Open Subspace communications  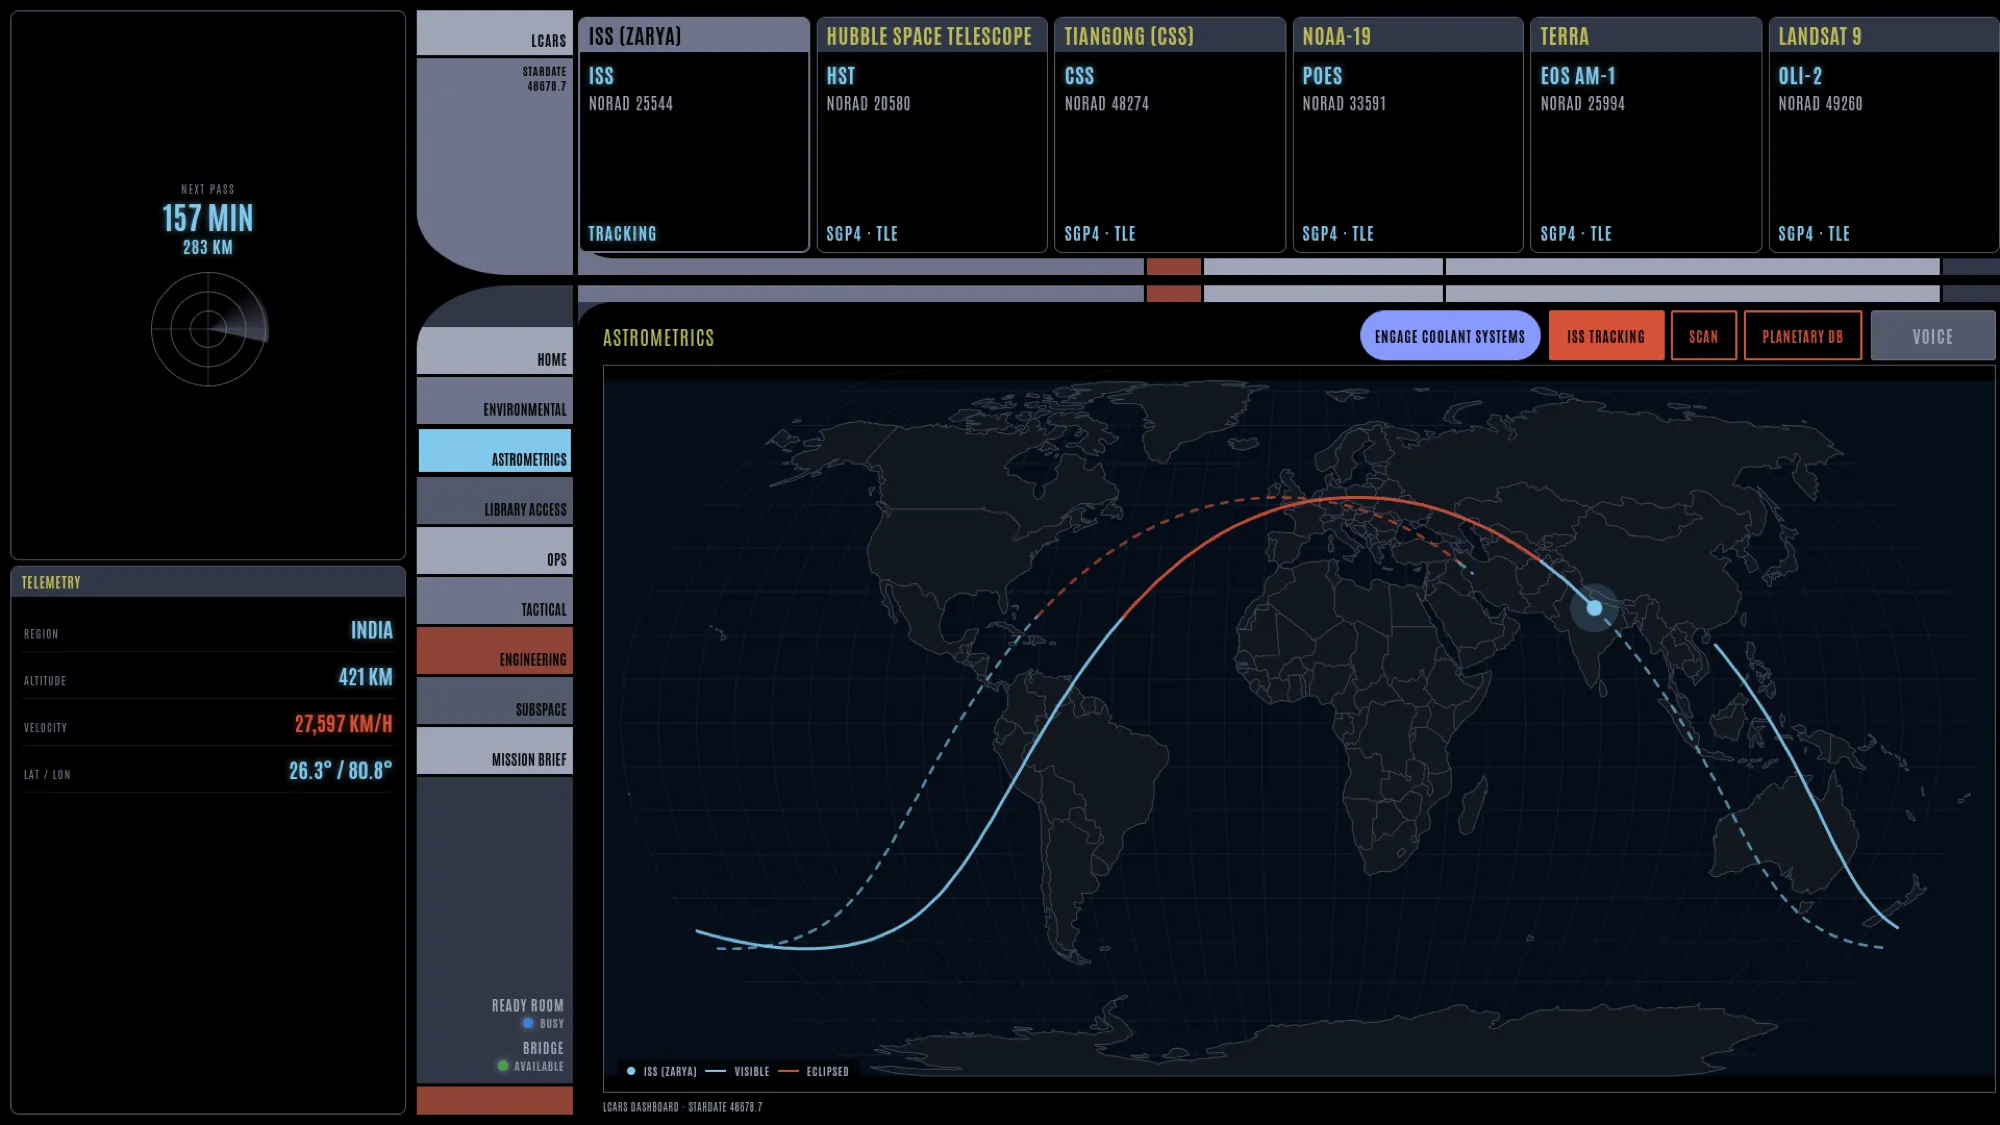tap(495, 700)
